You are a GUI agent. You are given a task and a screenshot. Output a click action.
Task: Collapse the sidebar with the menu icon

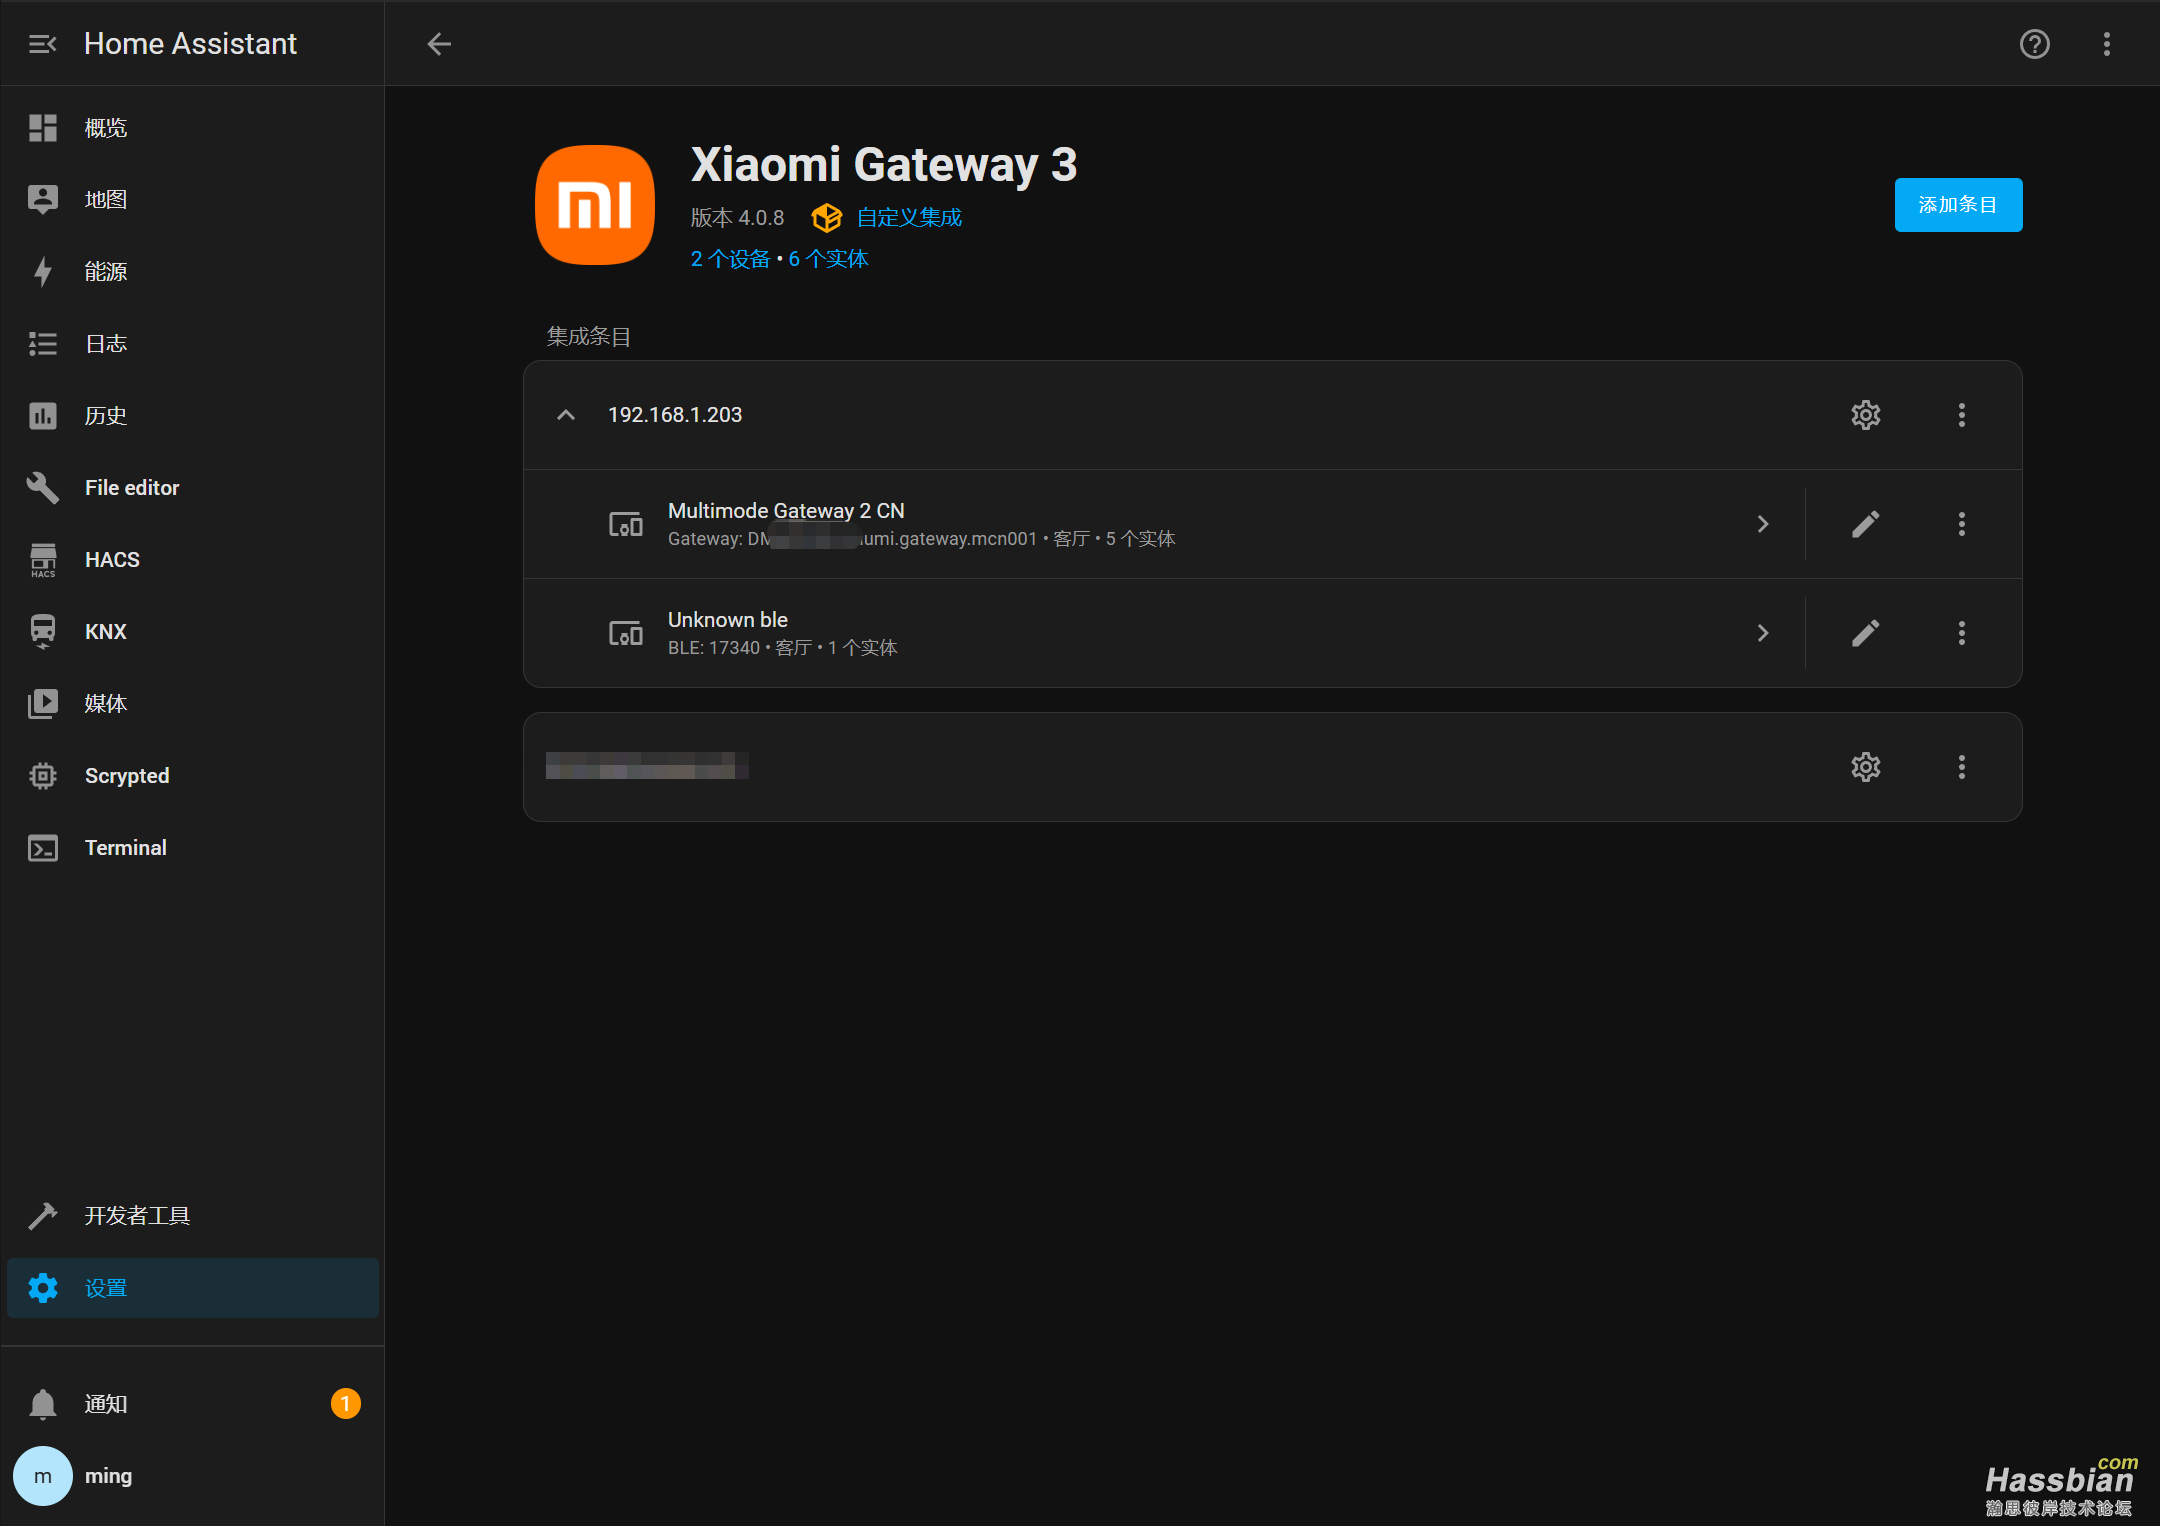click(43, 44)
